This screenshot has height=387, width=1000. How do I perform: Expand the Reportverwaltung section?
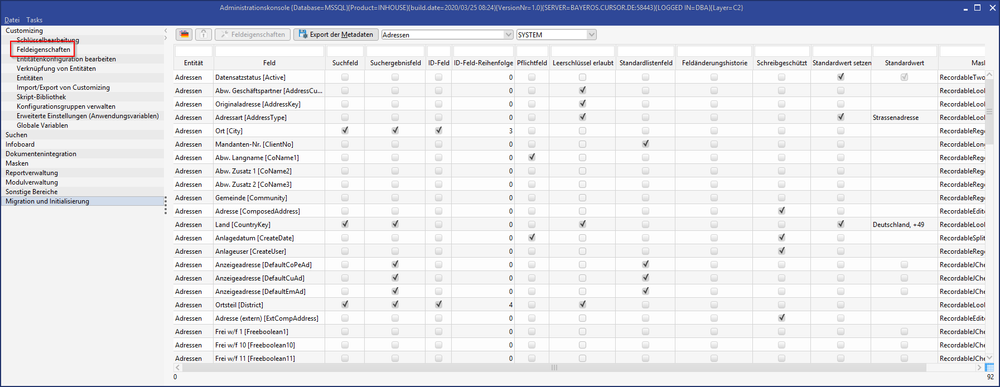(32, 173)
